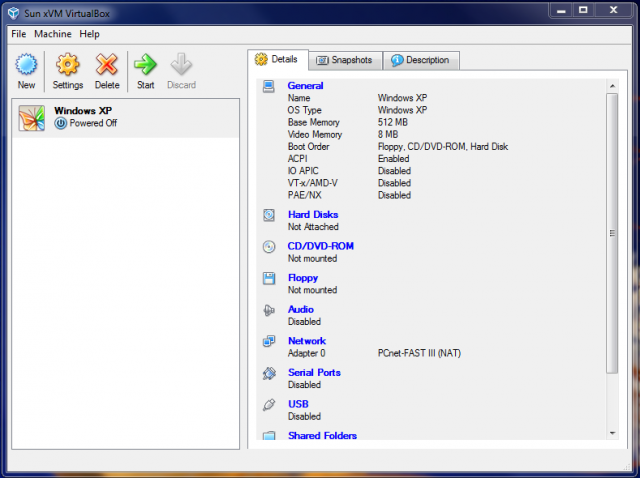Open the Hard Disks settings link
The image size is (640, 478).
[x=313, y=215]
